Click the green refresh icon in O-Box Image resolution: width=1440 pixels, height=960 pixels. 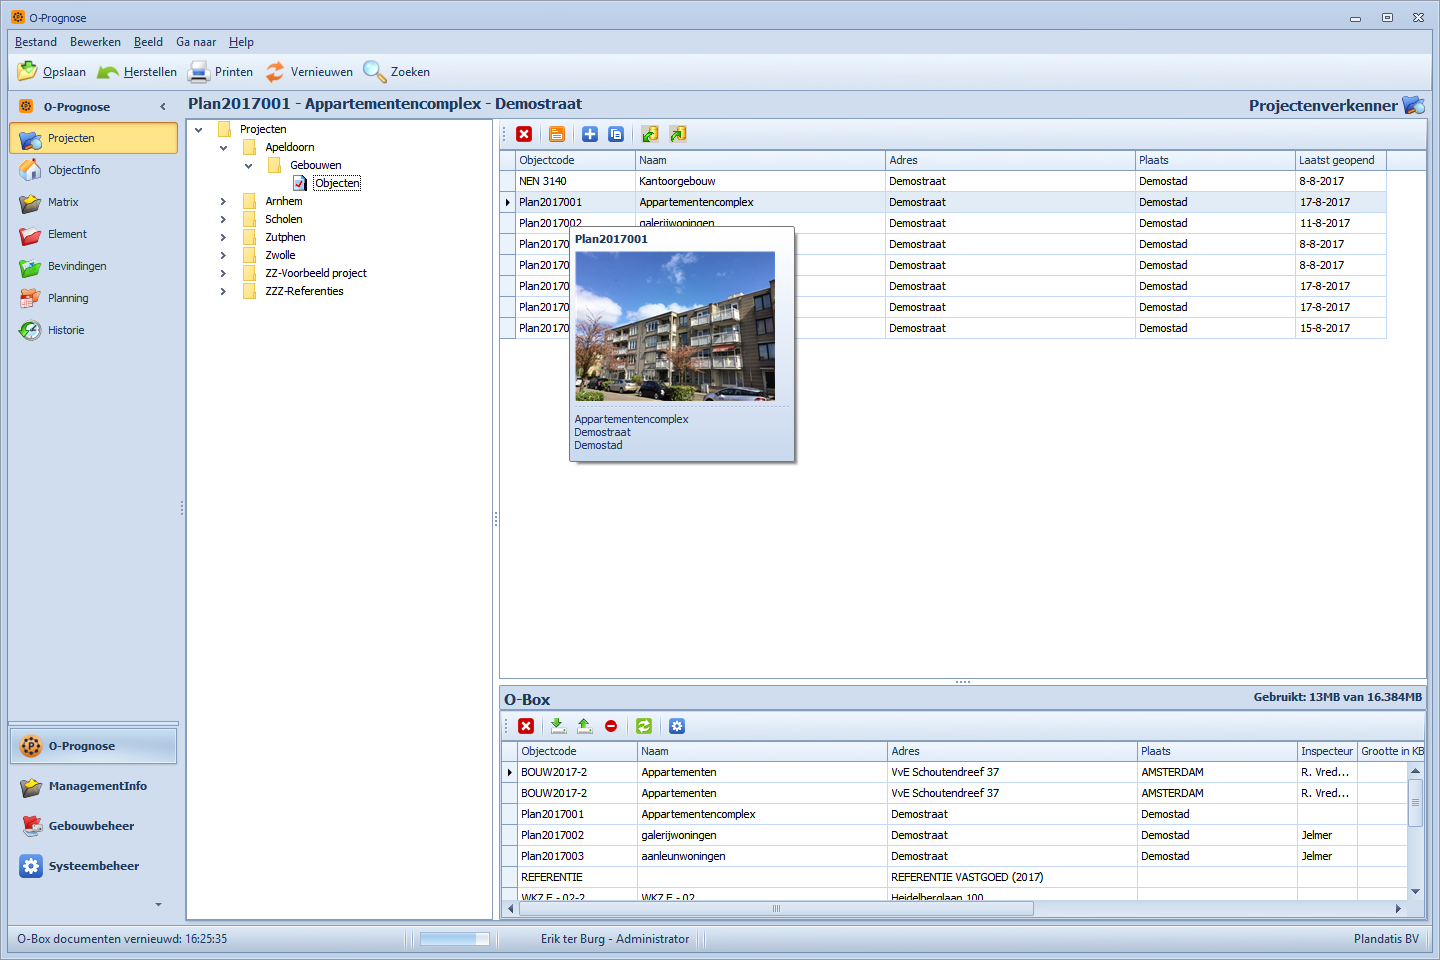(644, 726)
